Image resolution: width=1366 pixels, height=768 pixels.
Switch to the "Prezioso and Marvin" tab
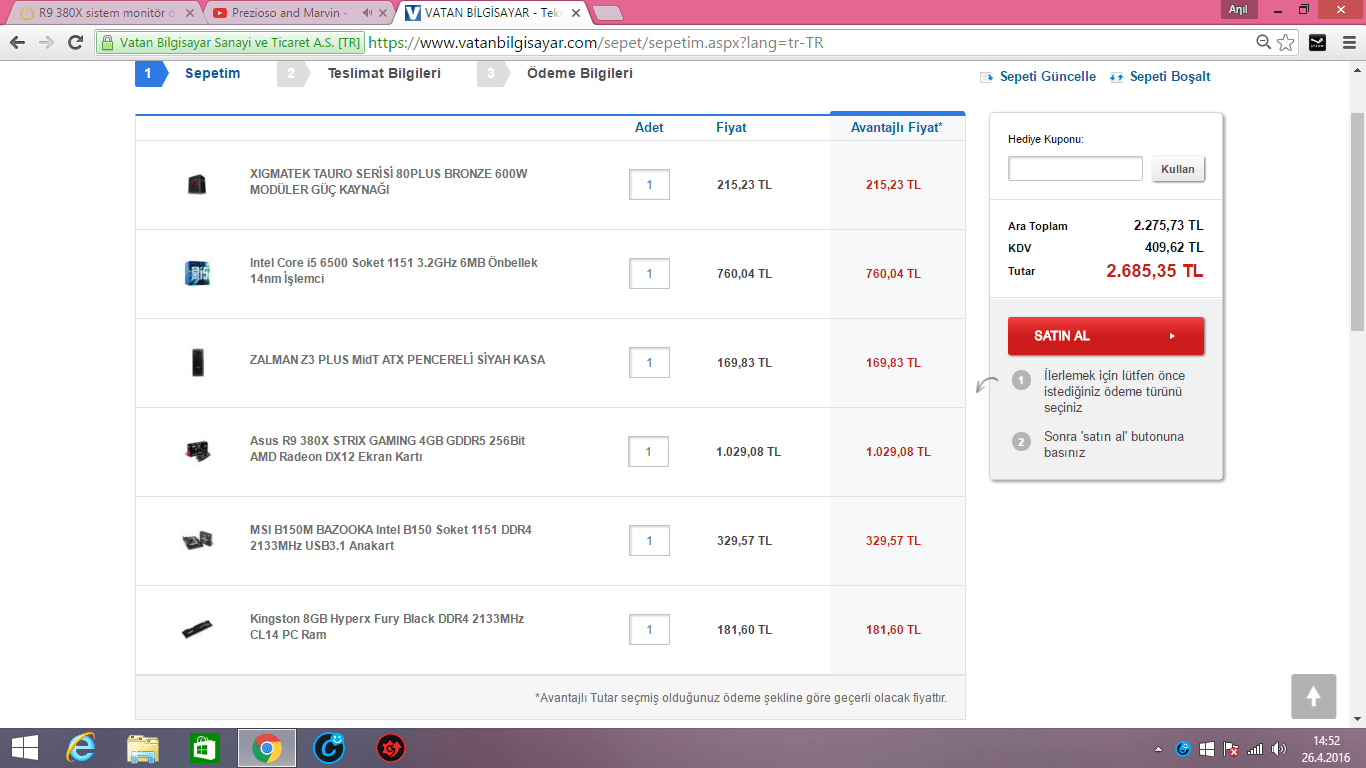tap(290, 13)
